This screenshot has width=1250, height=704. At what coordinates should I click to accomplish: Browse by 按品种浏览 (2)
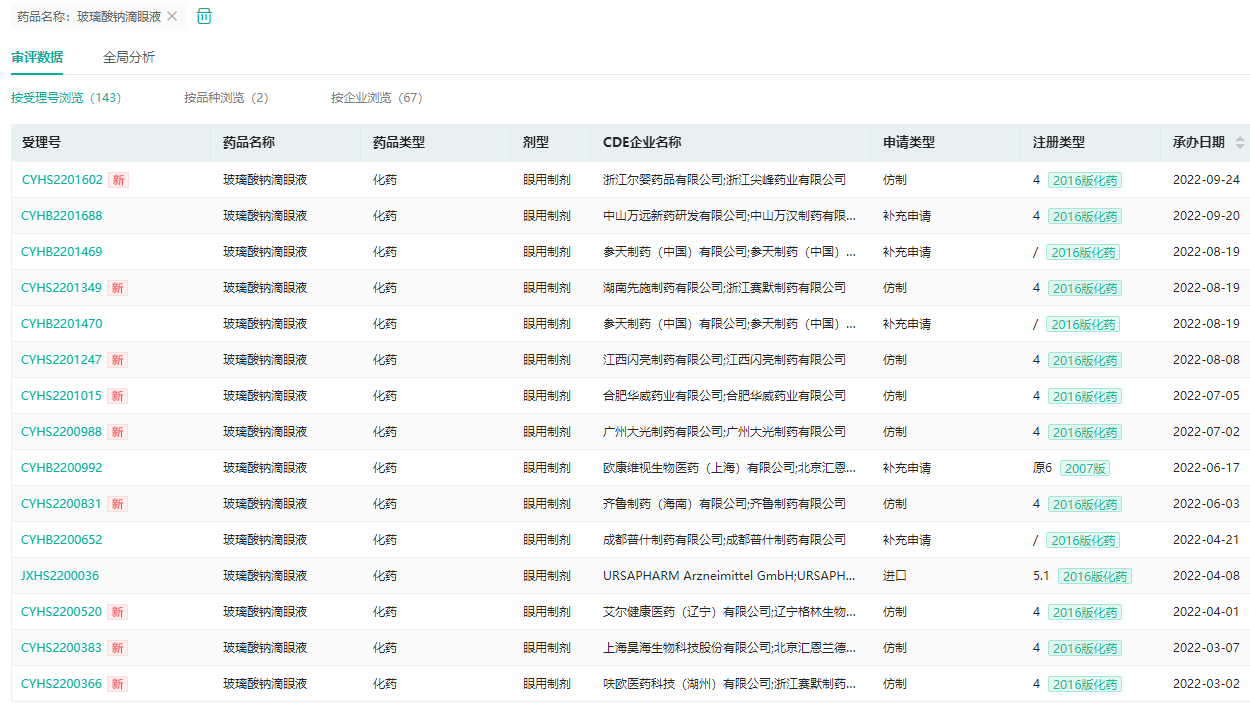click(x=226, y=98)
